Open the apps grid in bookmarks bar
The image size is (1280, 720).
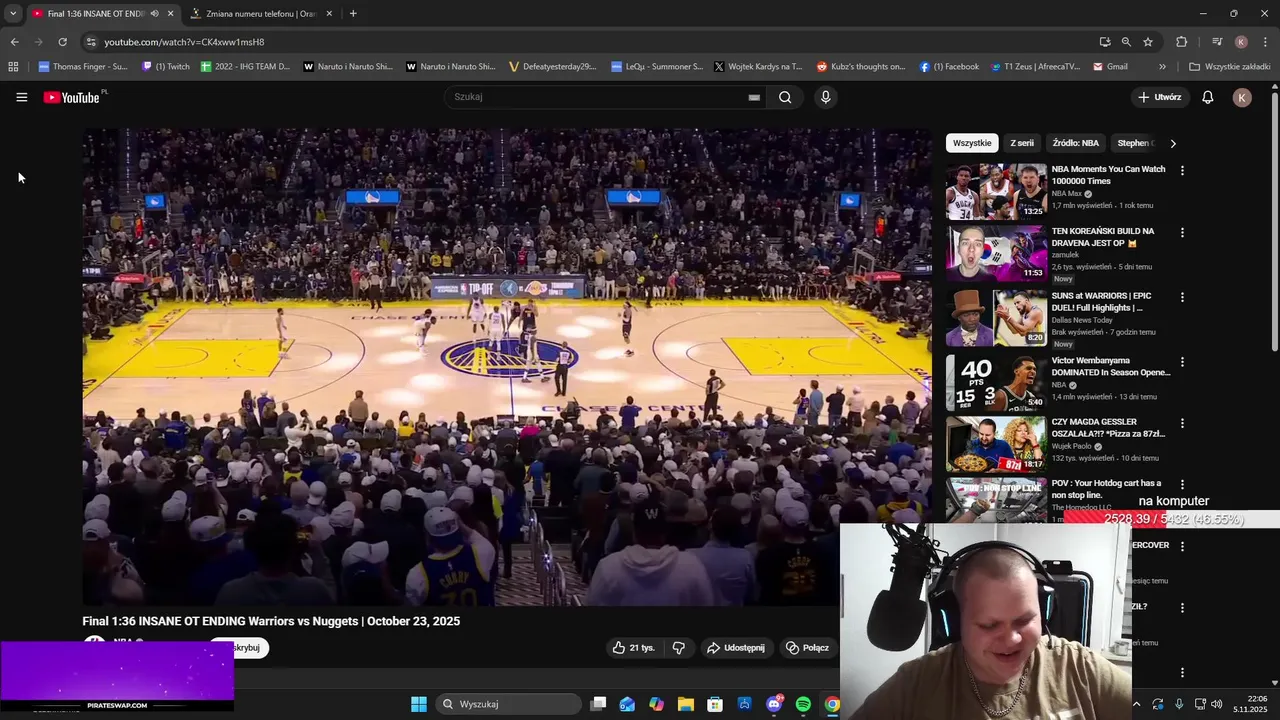[x=13, y=67]
